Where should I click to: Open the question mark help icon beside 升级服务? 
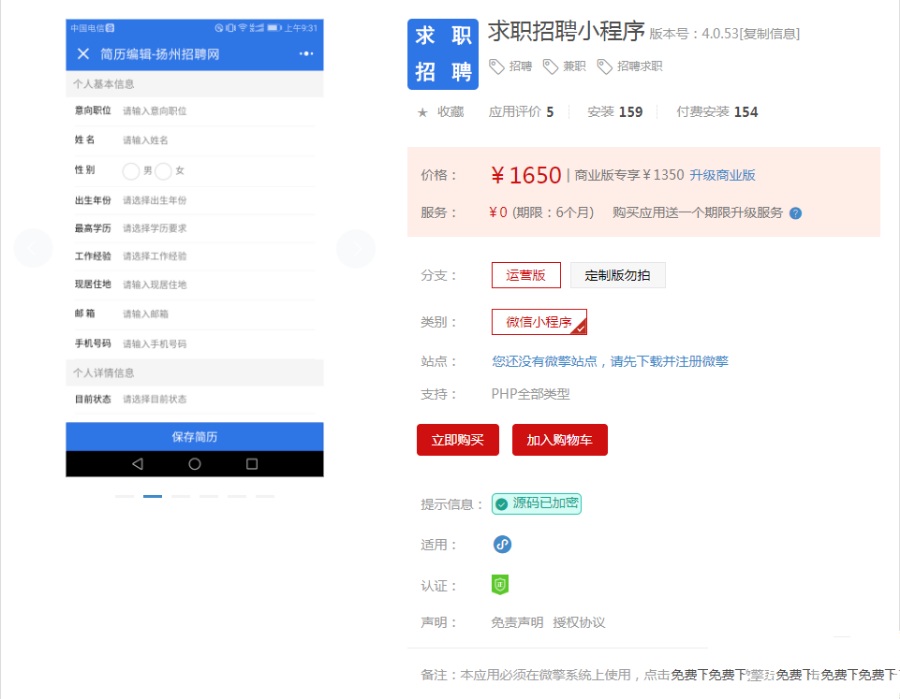pyautogui.click(x=795, y=213)
